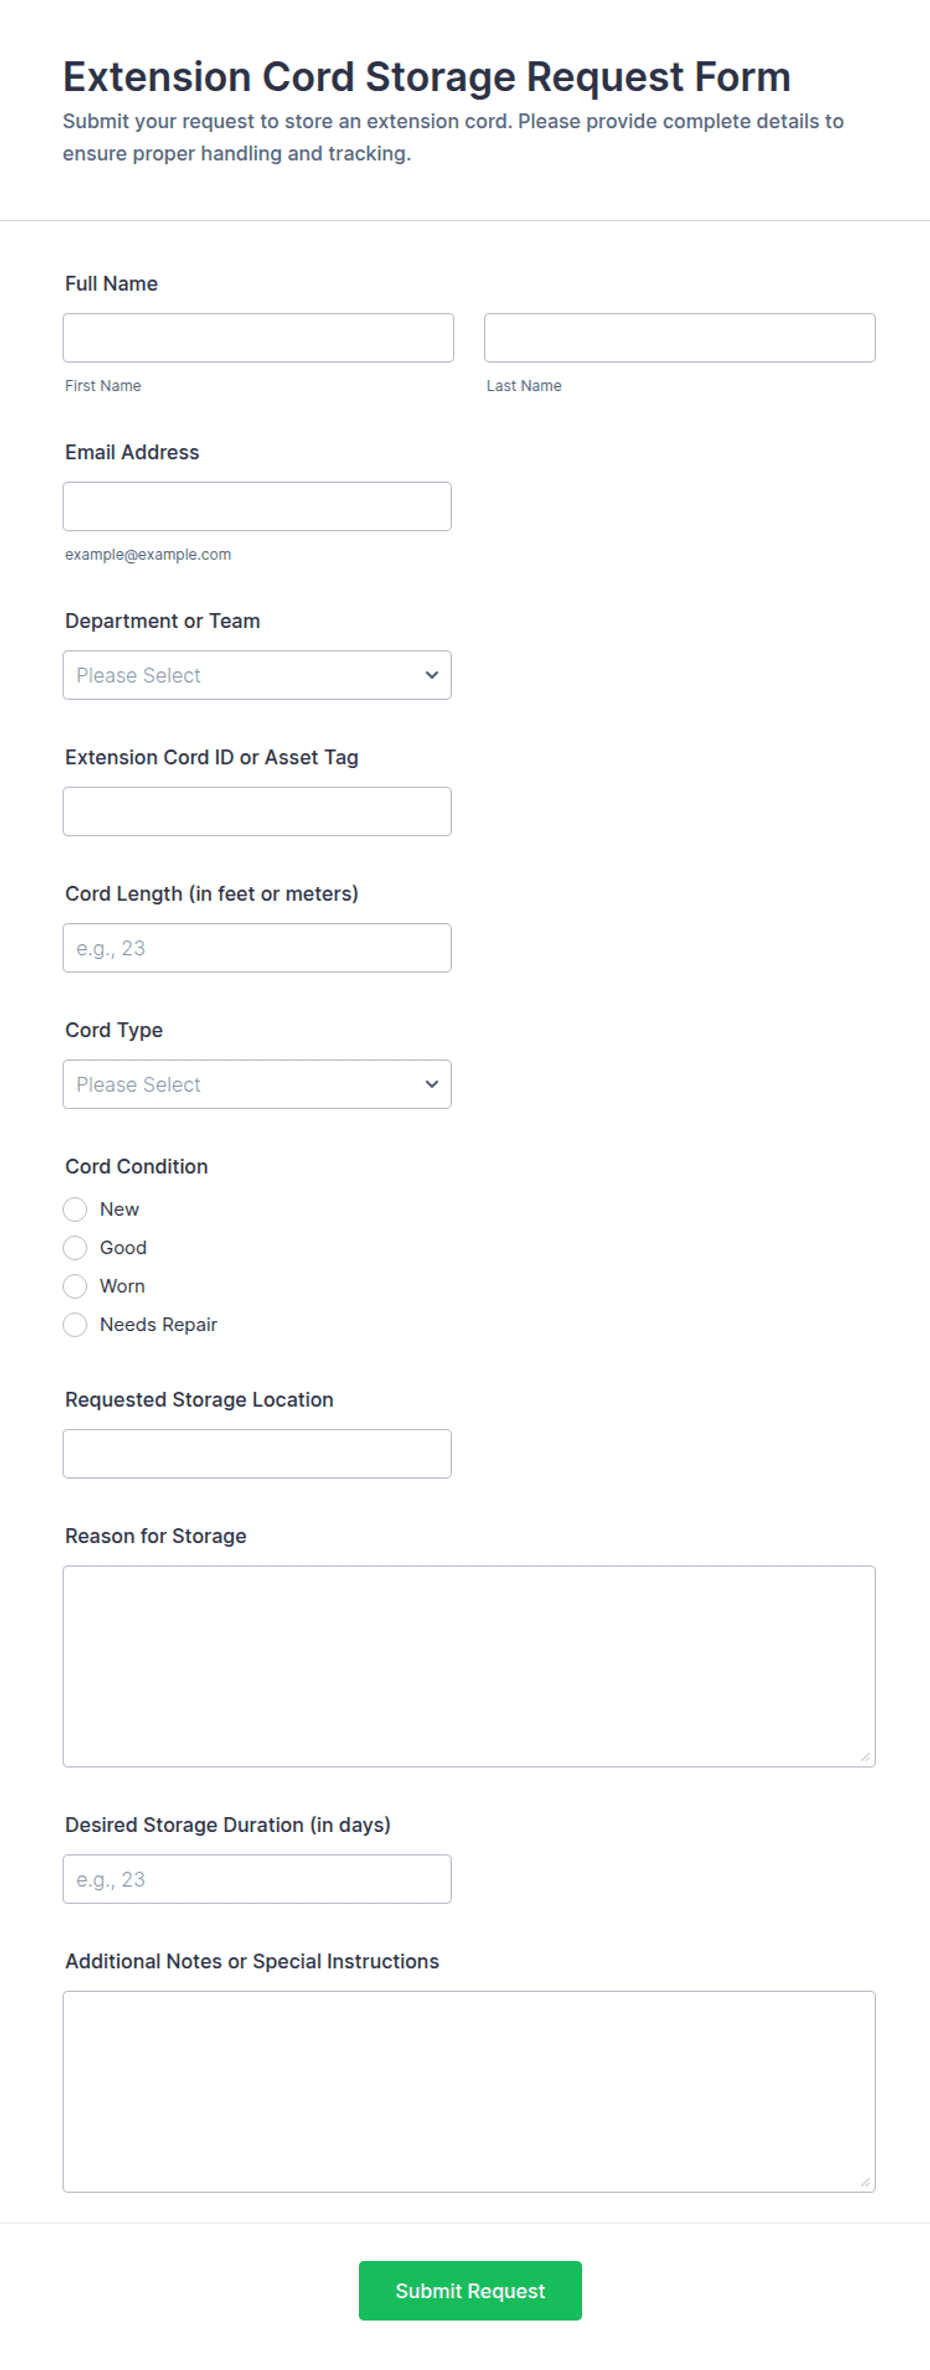Click the First Name input field

(258, 338)
